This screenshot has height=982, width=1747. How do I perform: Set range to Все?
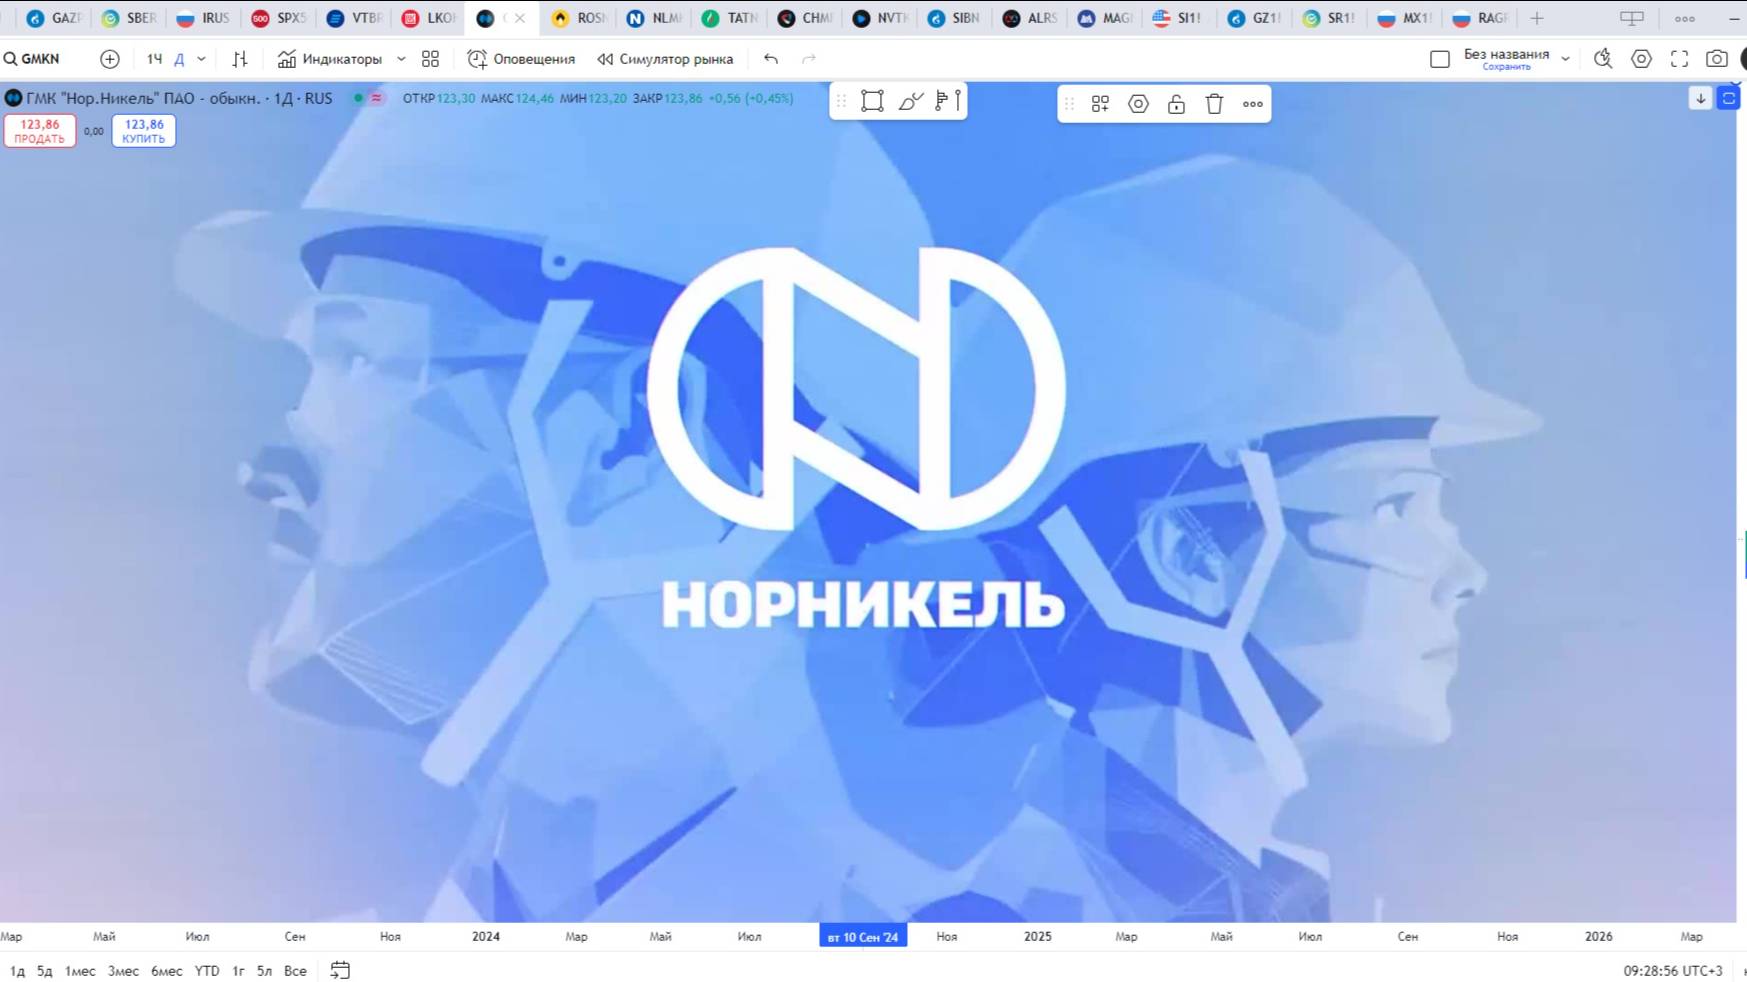[x=295, y=970]
